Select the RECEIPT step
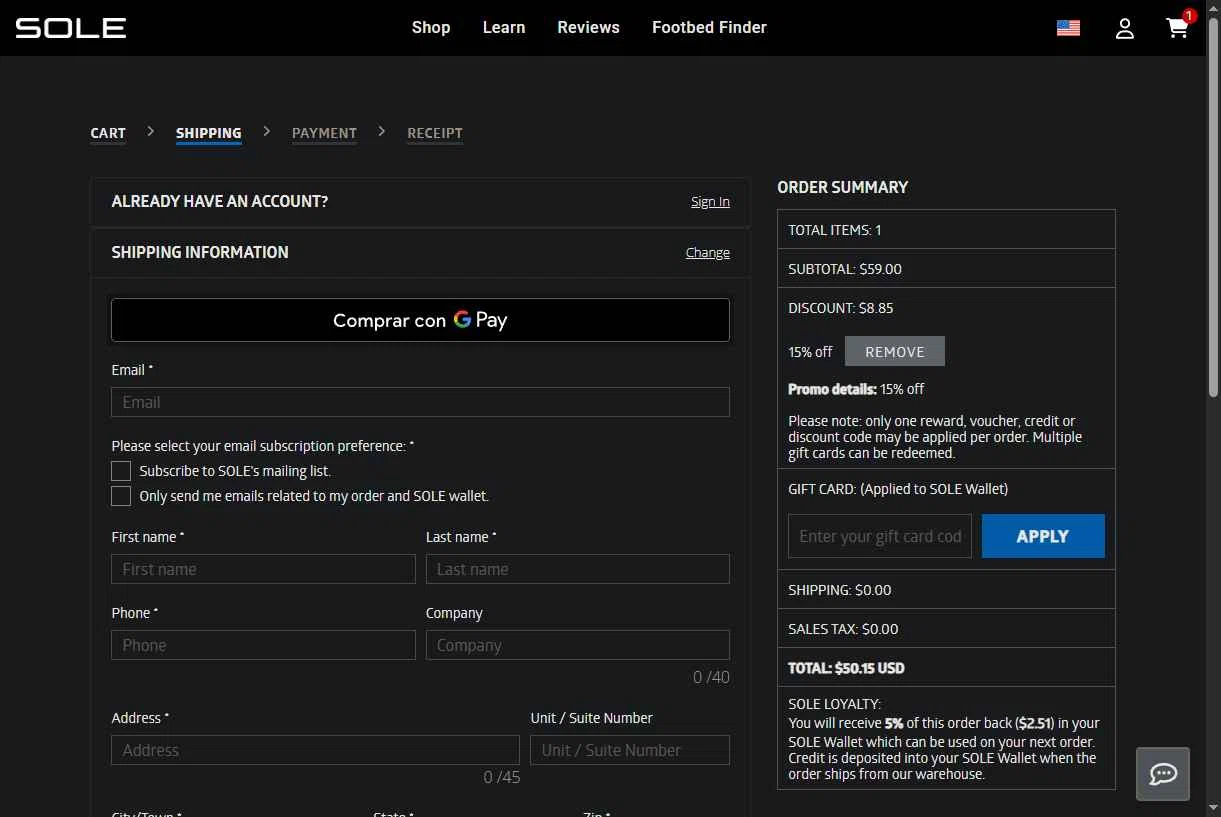Screen dimensions: 1221x817 click(435, 133)
